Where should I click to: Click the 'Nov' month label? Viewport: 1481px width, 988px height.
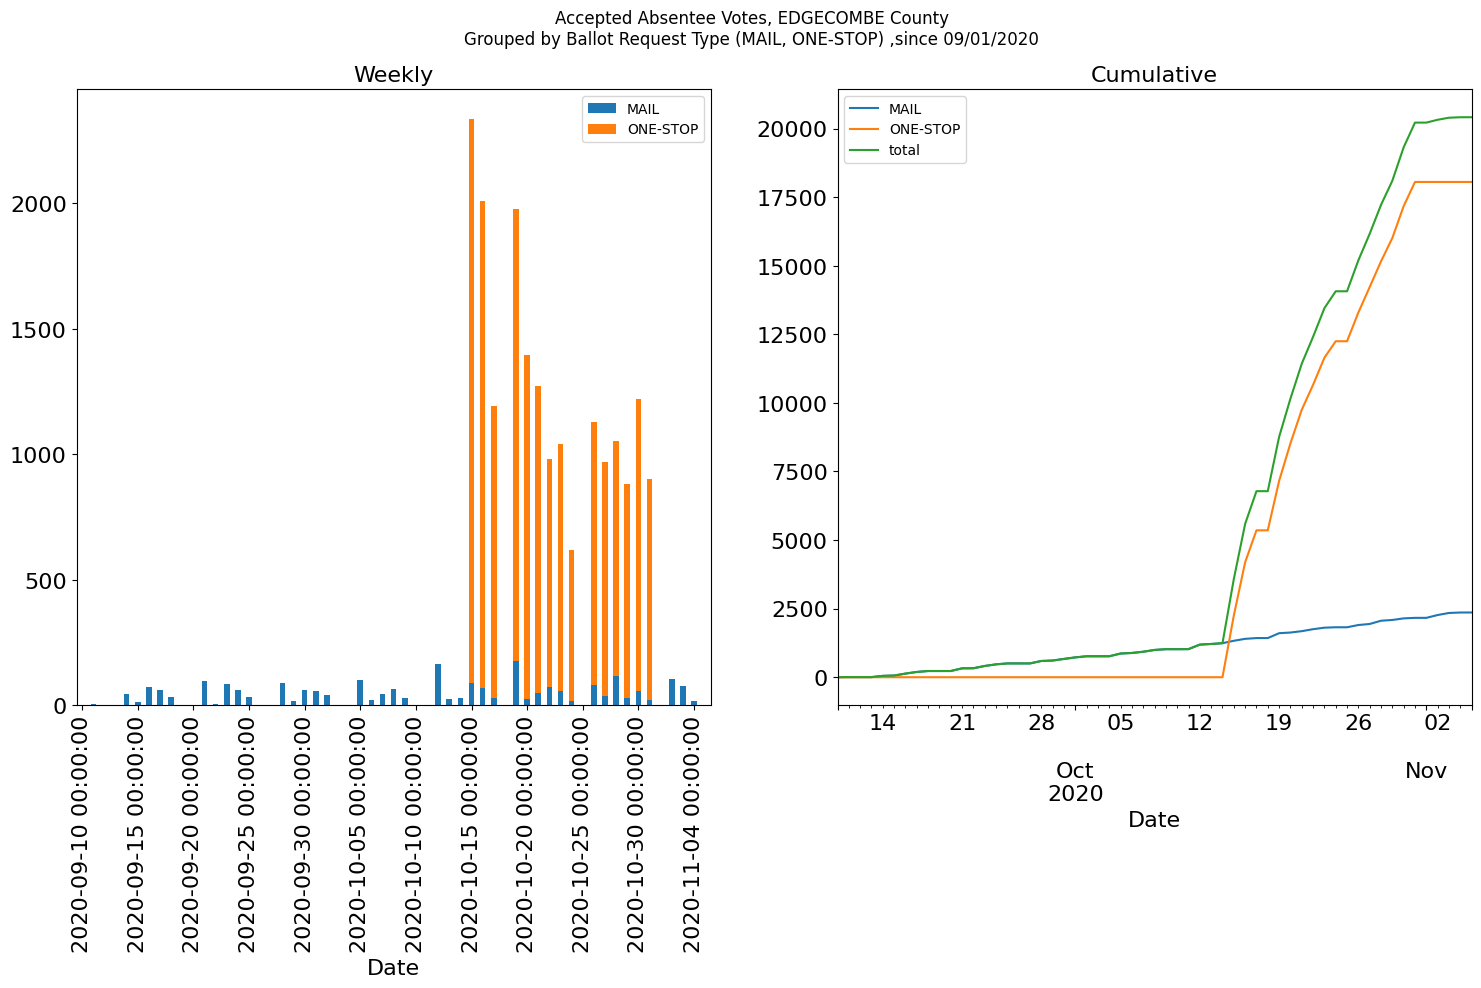coord(1426,771)
